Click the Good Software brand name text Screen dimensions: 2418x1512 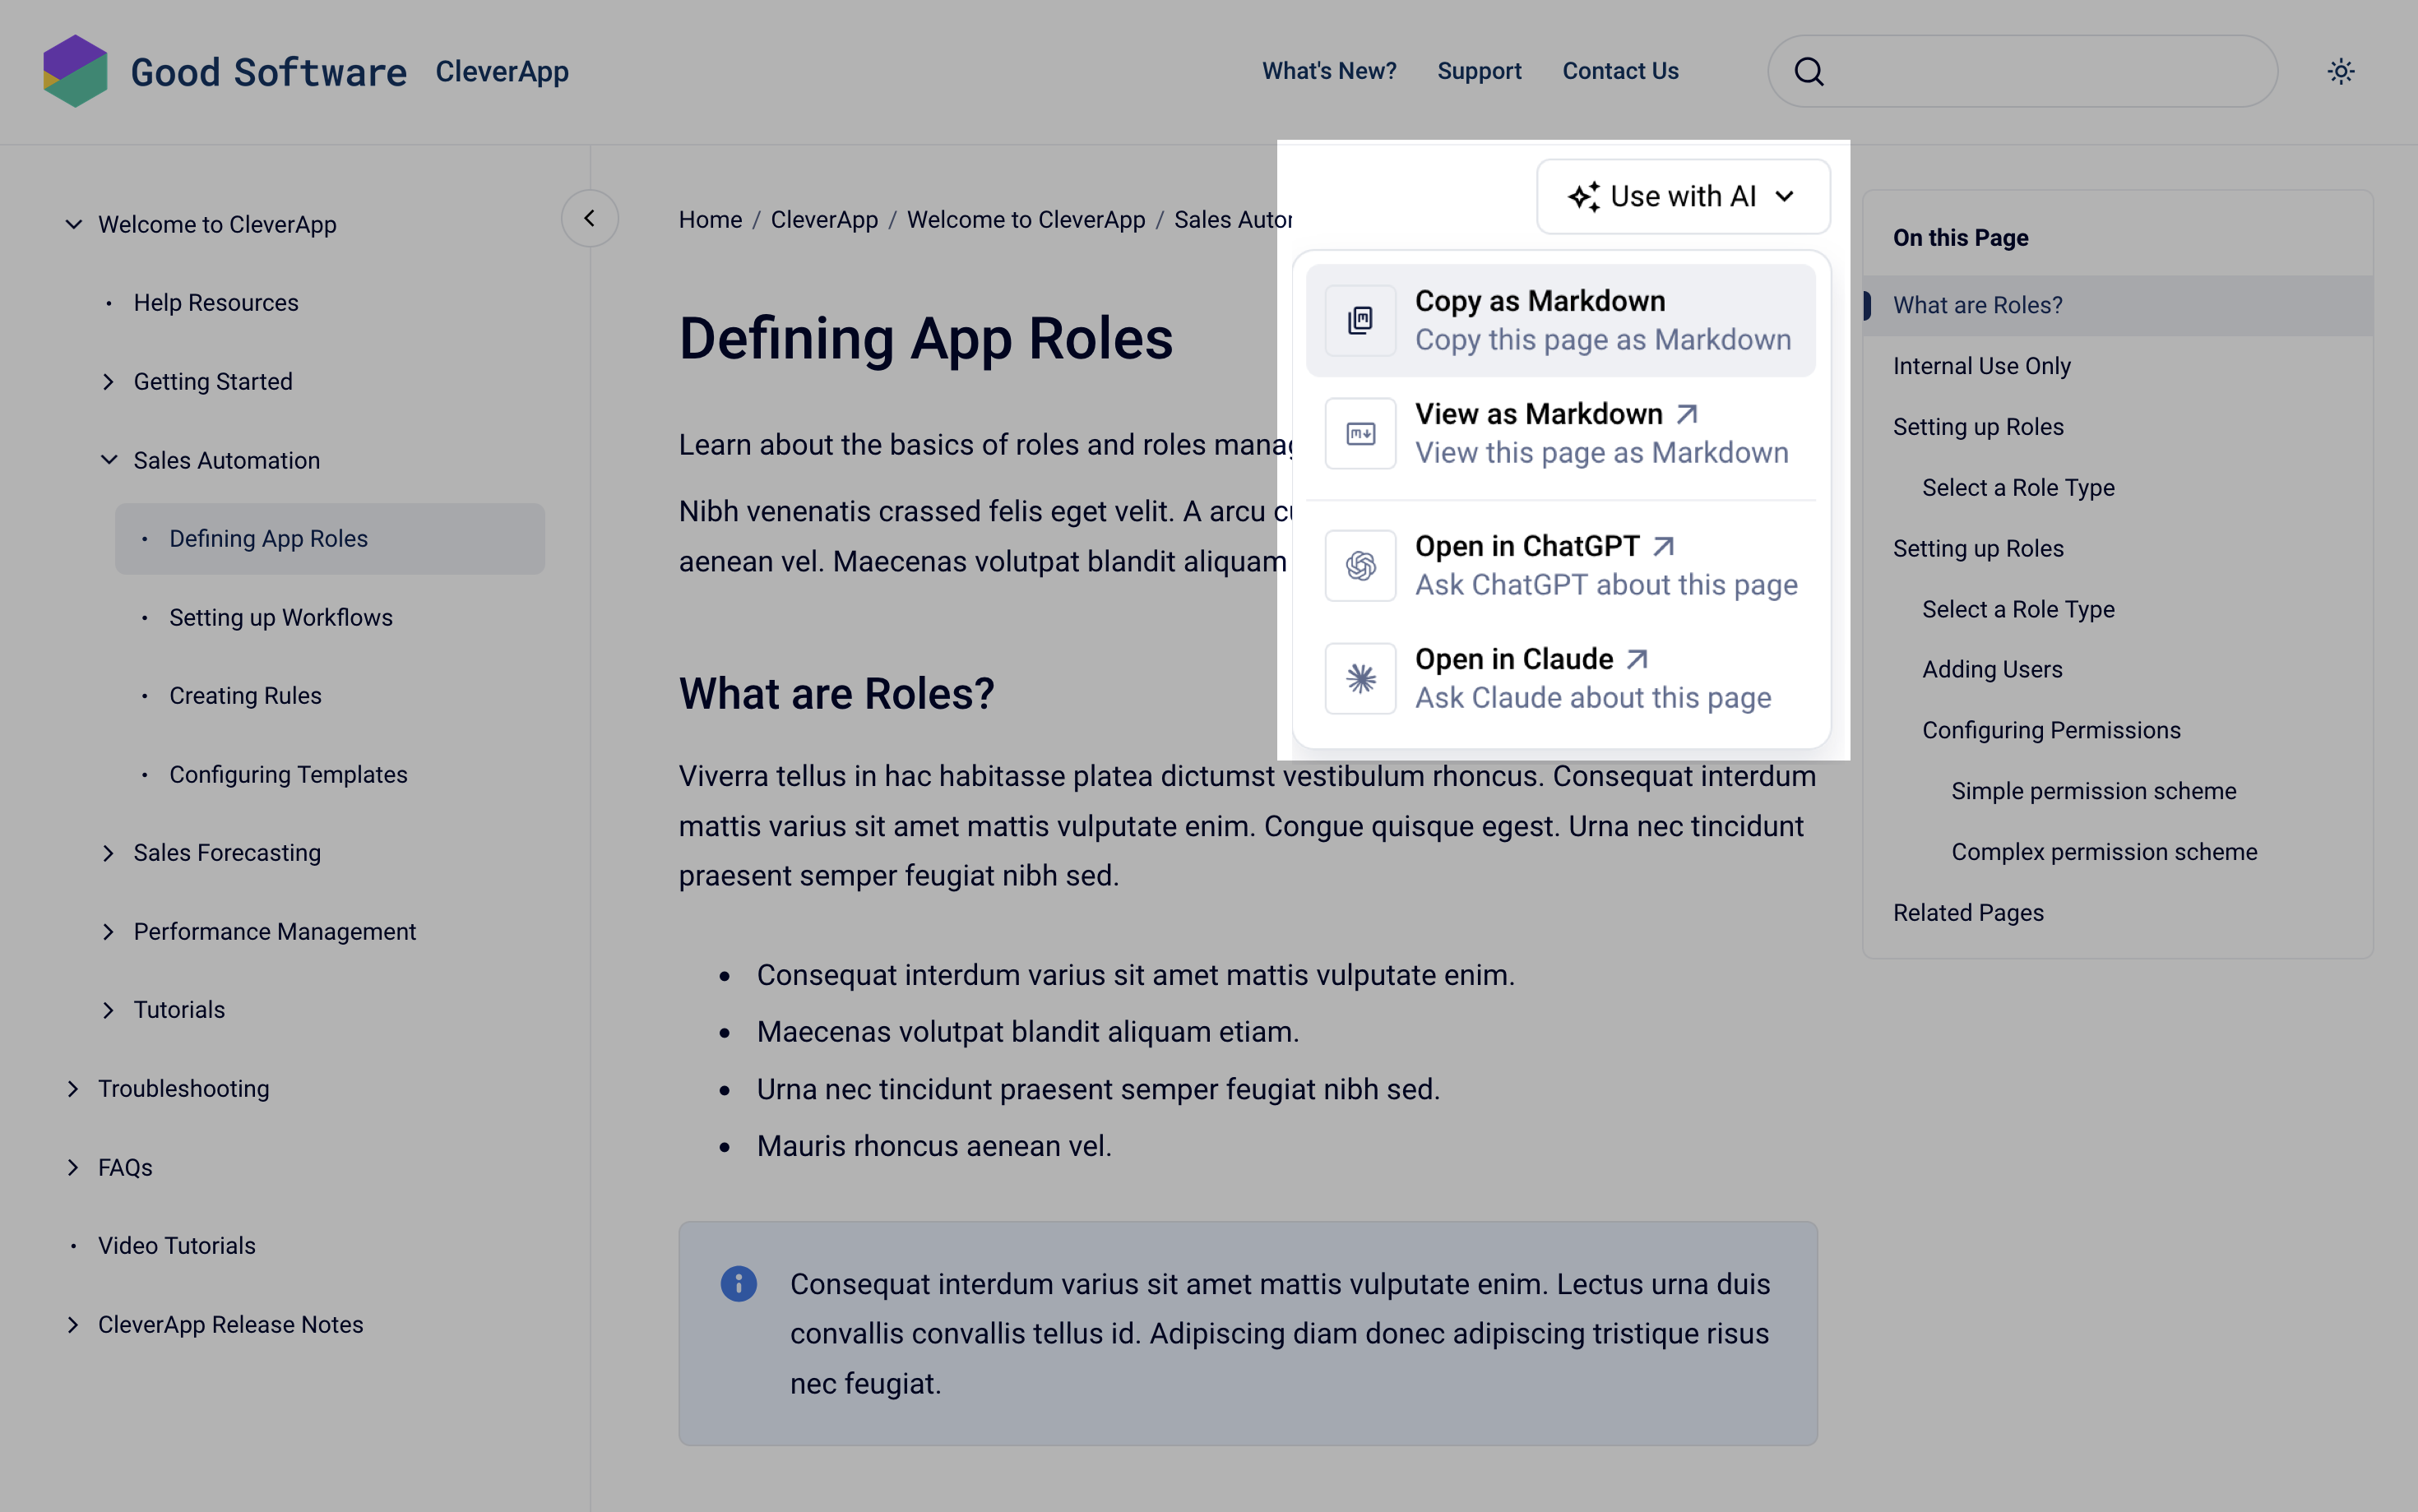coord(269,72)
